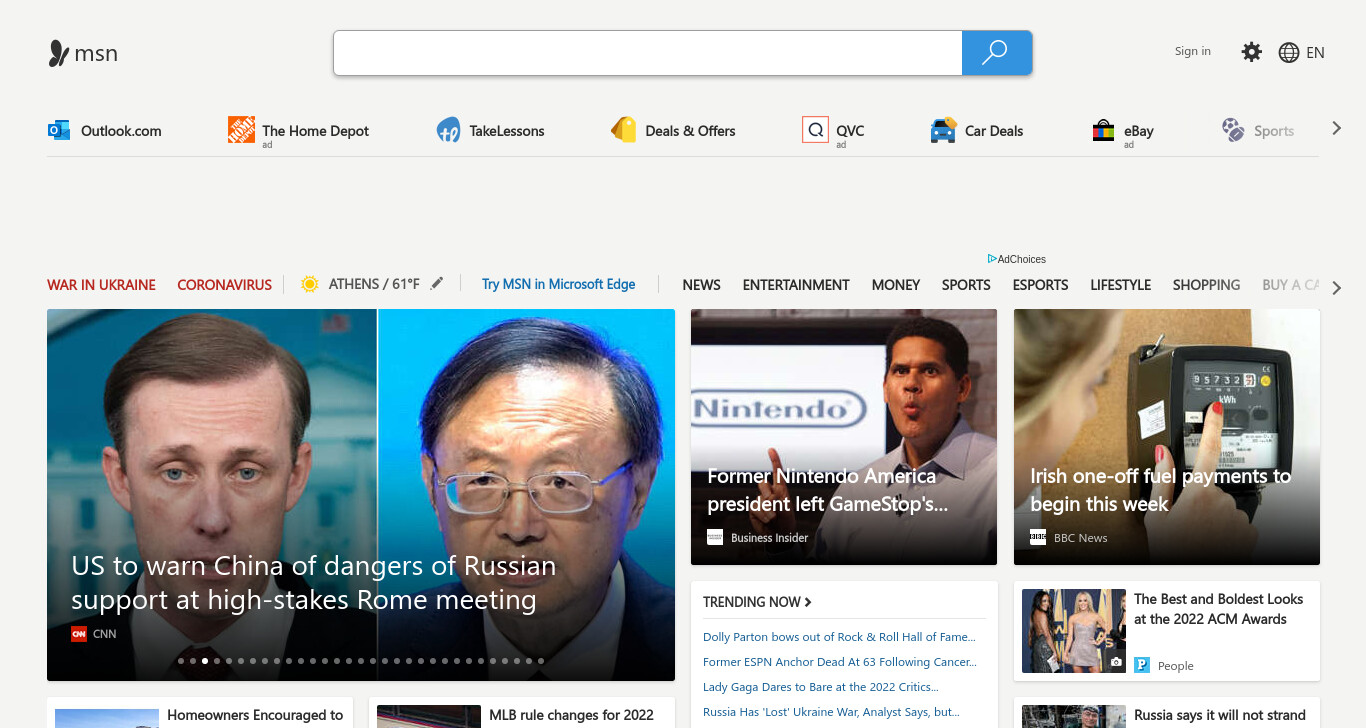Screen dimensions: 1366x728
Task: Click camera gallery icon on ACM Awards thumbnail
Action: pyautogui.click(x=1116, y=662)
